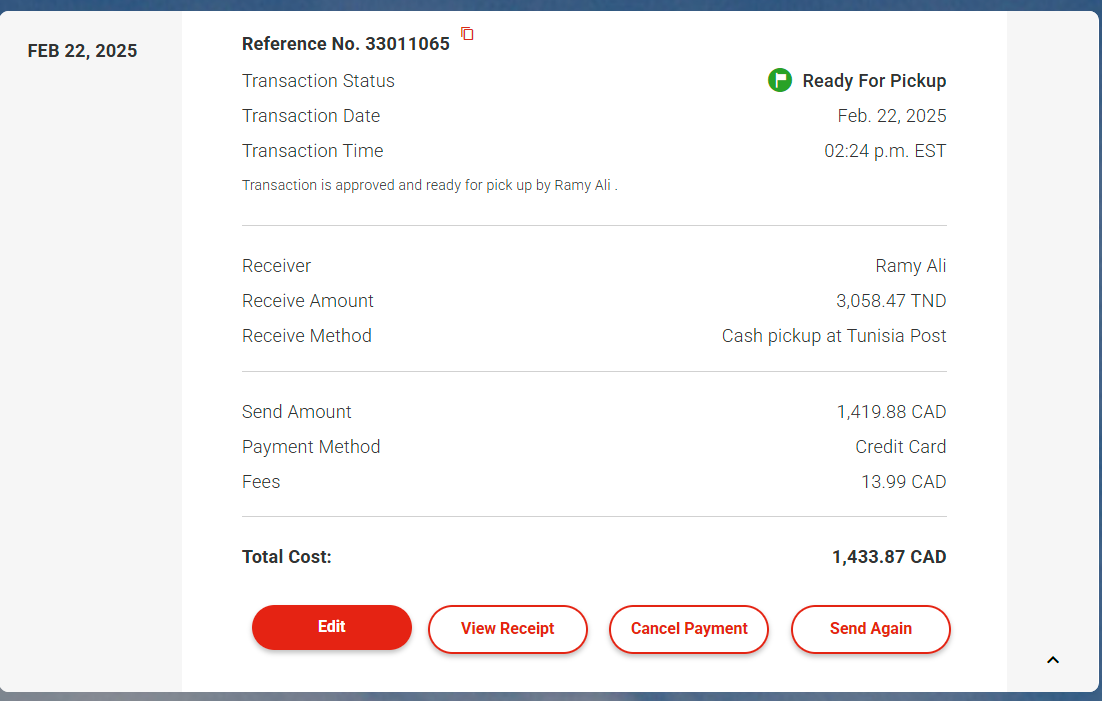Select the FEB 22, 2025 date header
This screenshot has height=701, width=1102.
coord(82,51)
